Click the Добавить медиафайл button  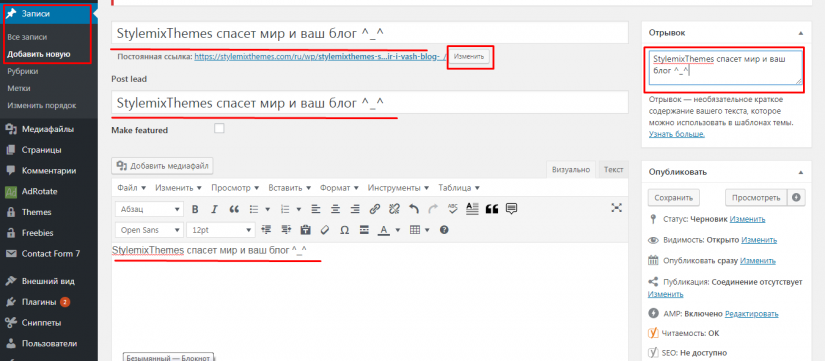163,166
